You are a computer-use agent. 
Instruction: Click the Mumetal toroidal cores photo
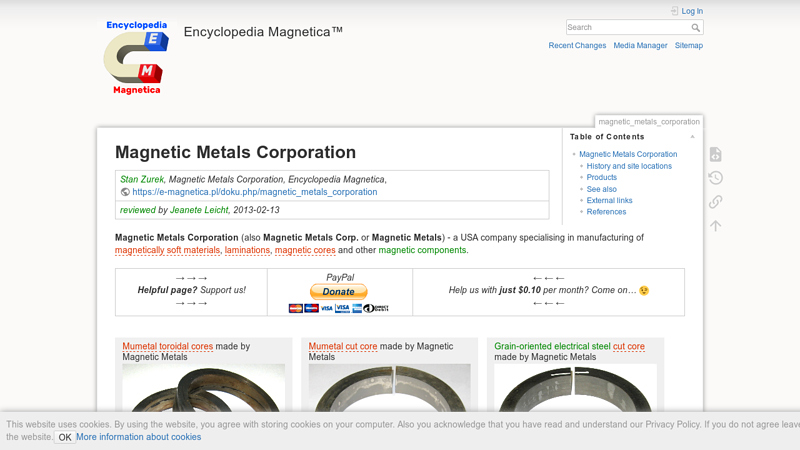tap(204, 388)
